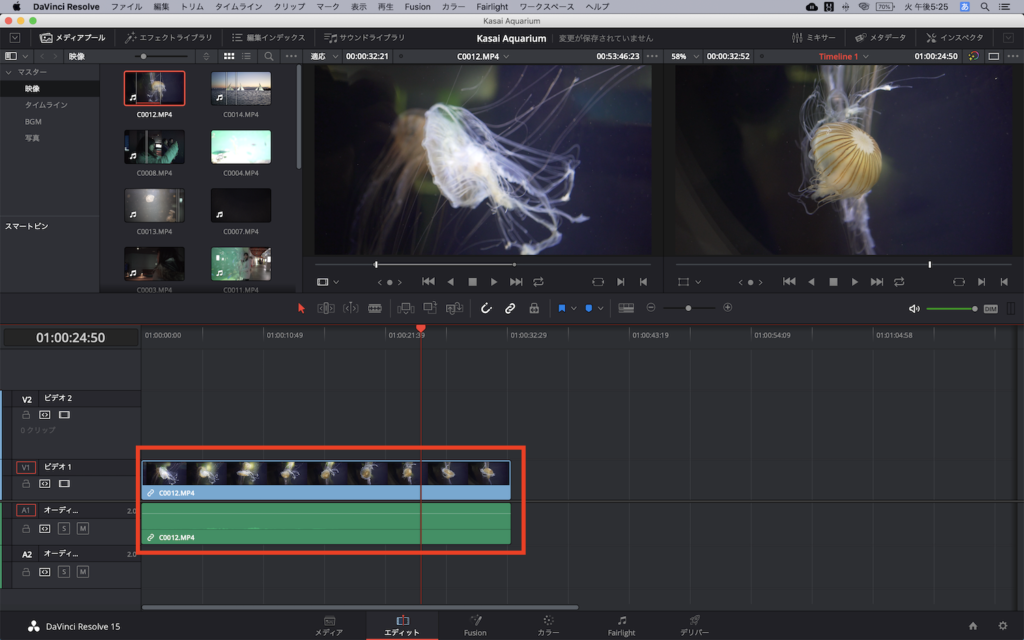Lock the Video 1 track
The width and height of the screenshot is (1024, 640).
coord(26,483)
